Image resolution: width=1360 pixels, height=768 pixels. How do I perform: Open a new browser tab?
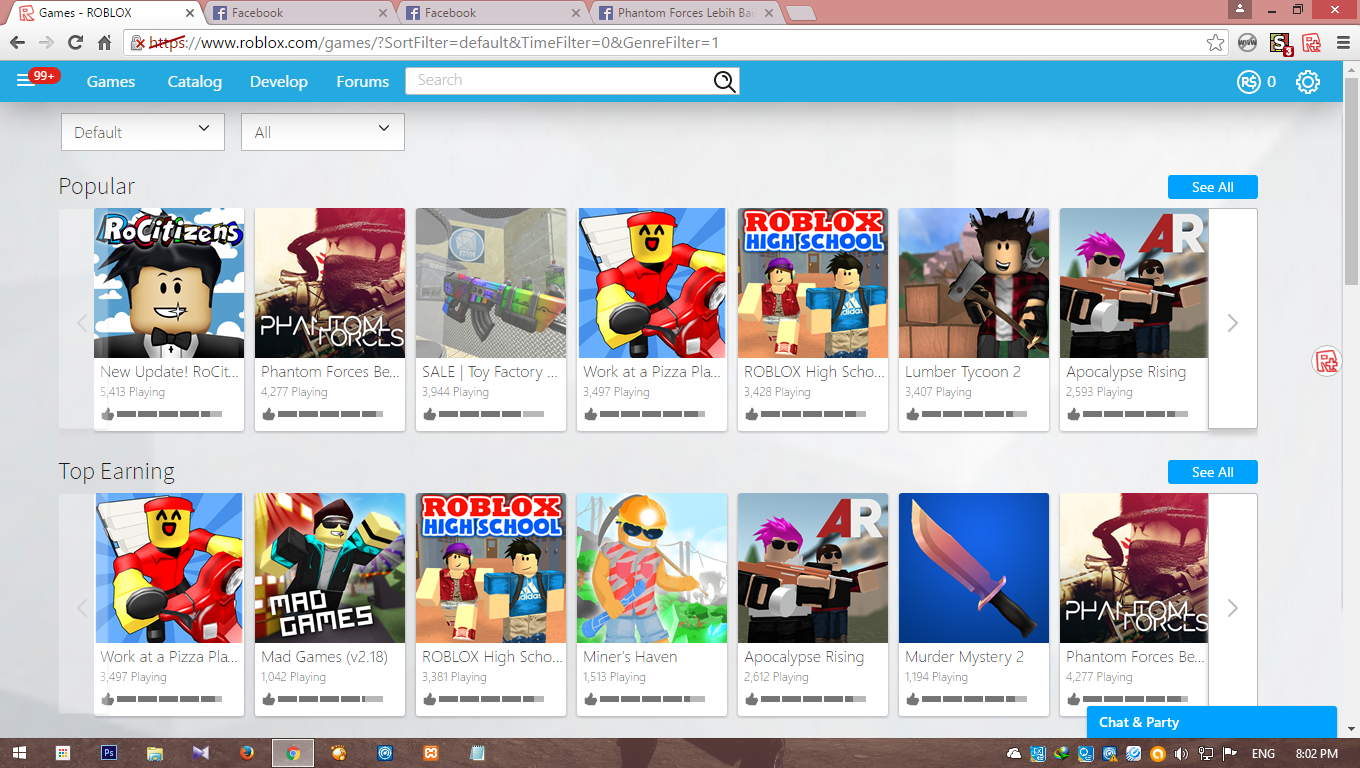pyautogui.click(x=801, y=13)
